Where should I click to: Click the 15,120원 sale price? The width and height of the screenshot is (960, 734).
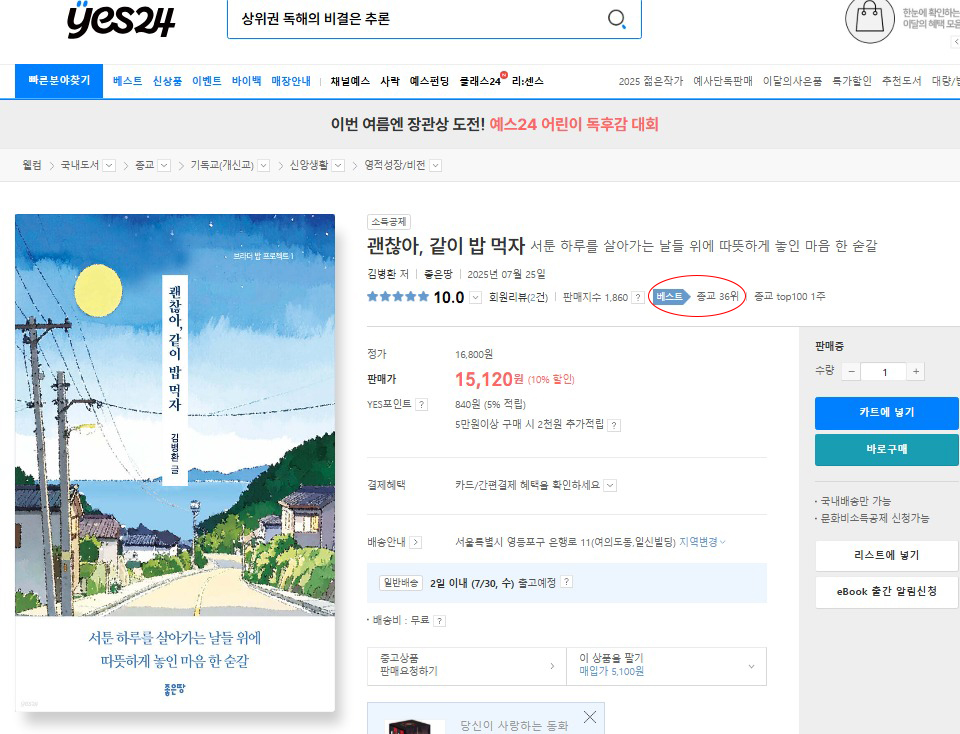pos(489,380)
